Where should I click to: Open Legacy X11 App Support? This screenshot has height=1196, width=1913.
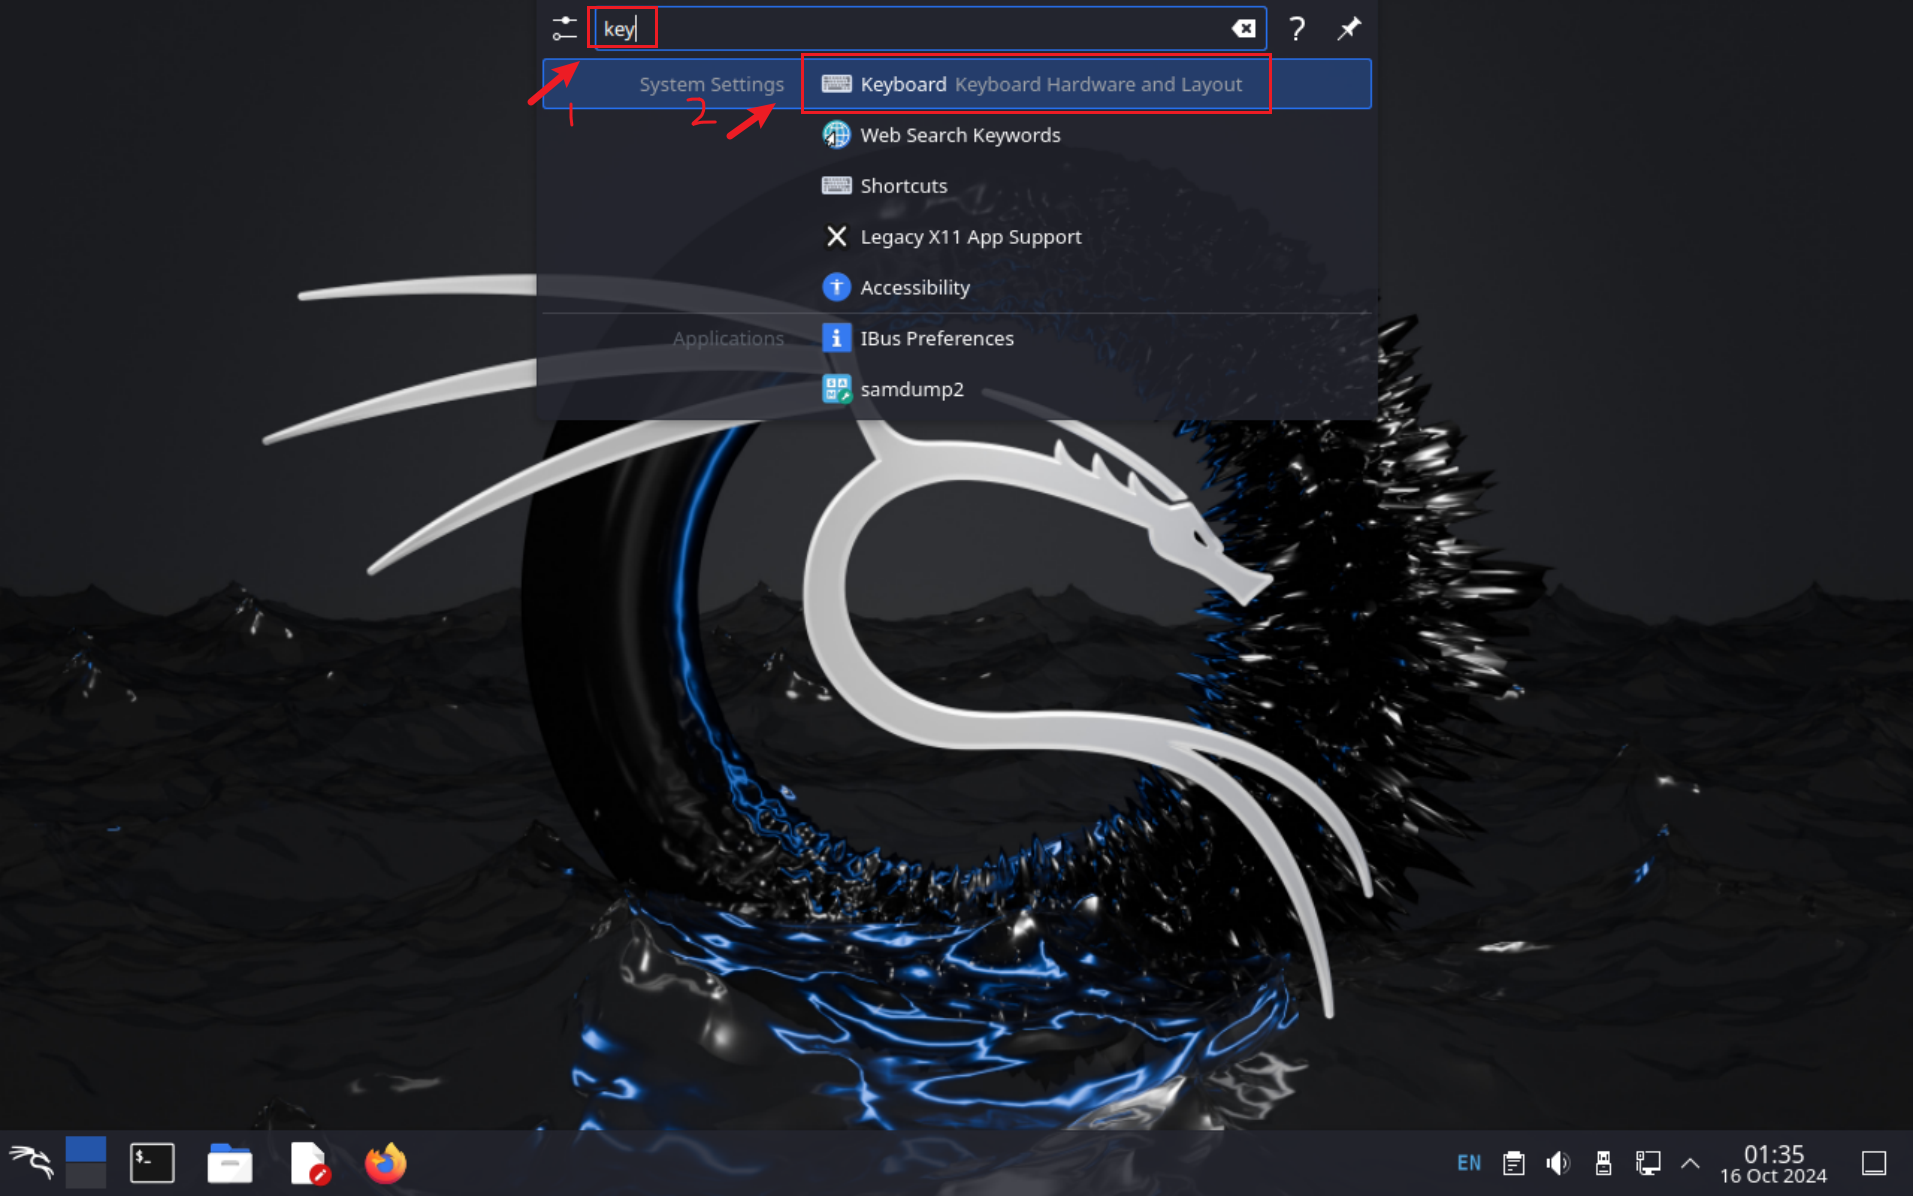[x=970, y=236]
